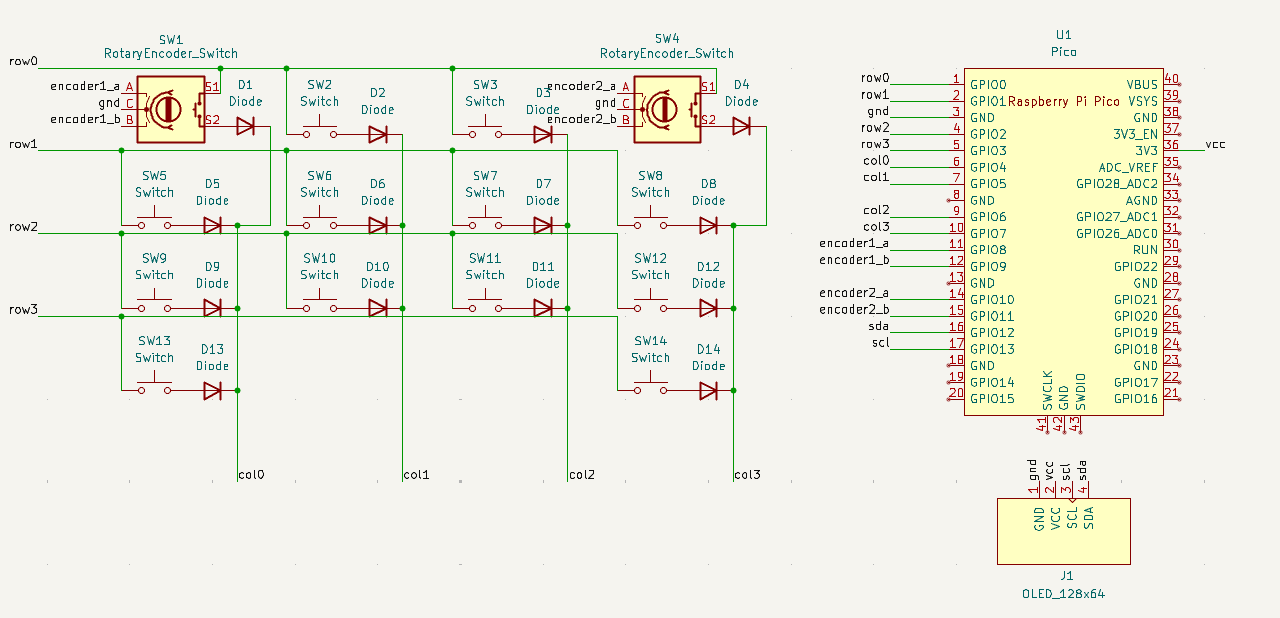The height and width of the screenshot is (618, 1280).
Task: Select the D8 diode symbol
Action: [x=708, y=225]
